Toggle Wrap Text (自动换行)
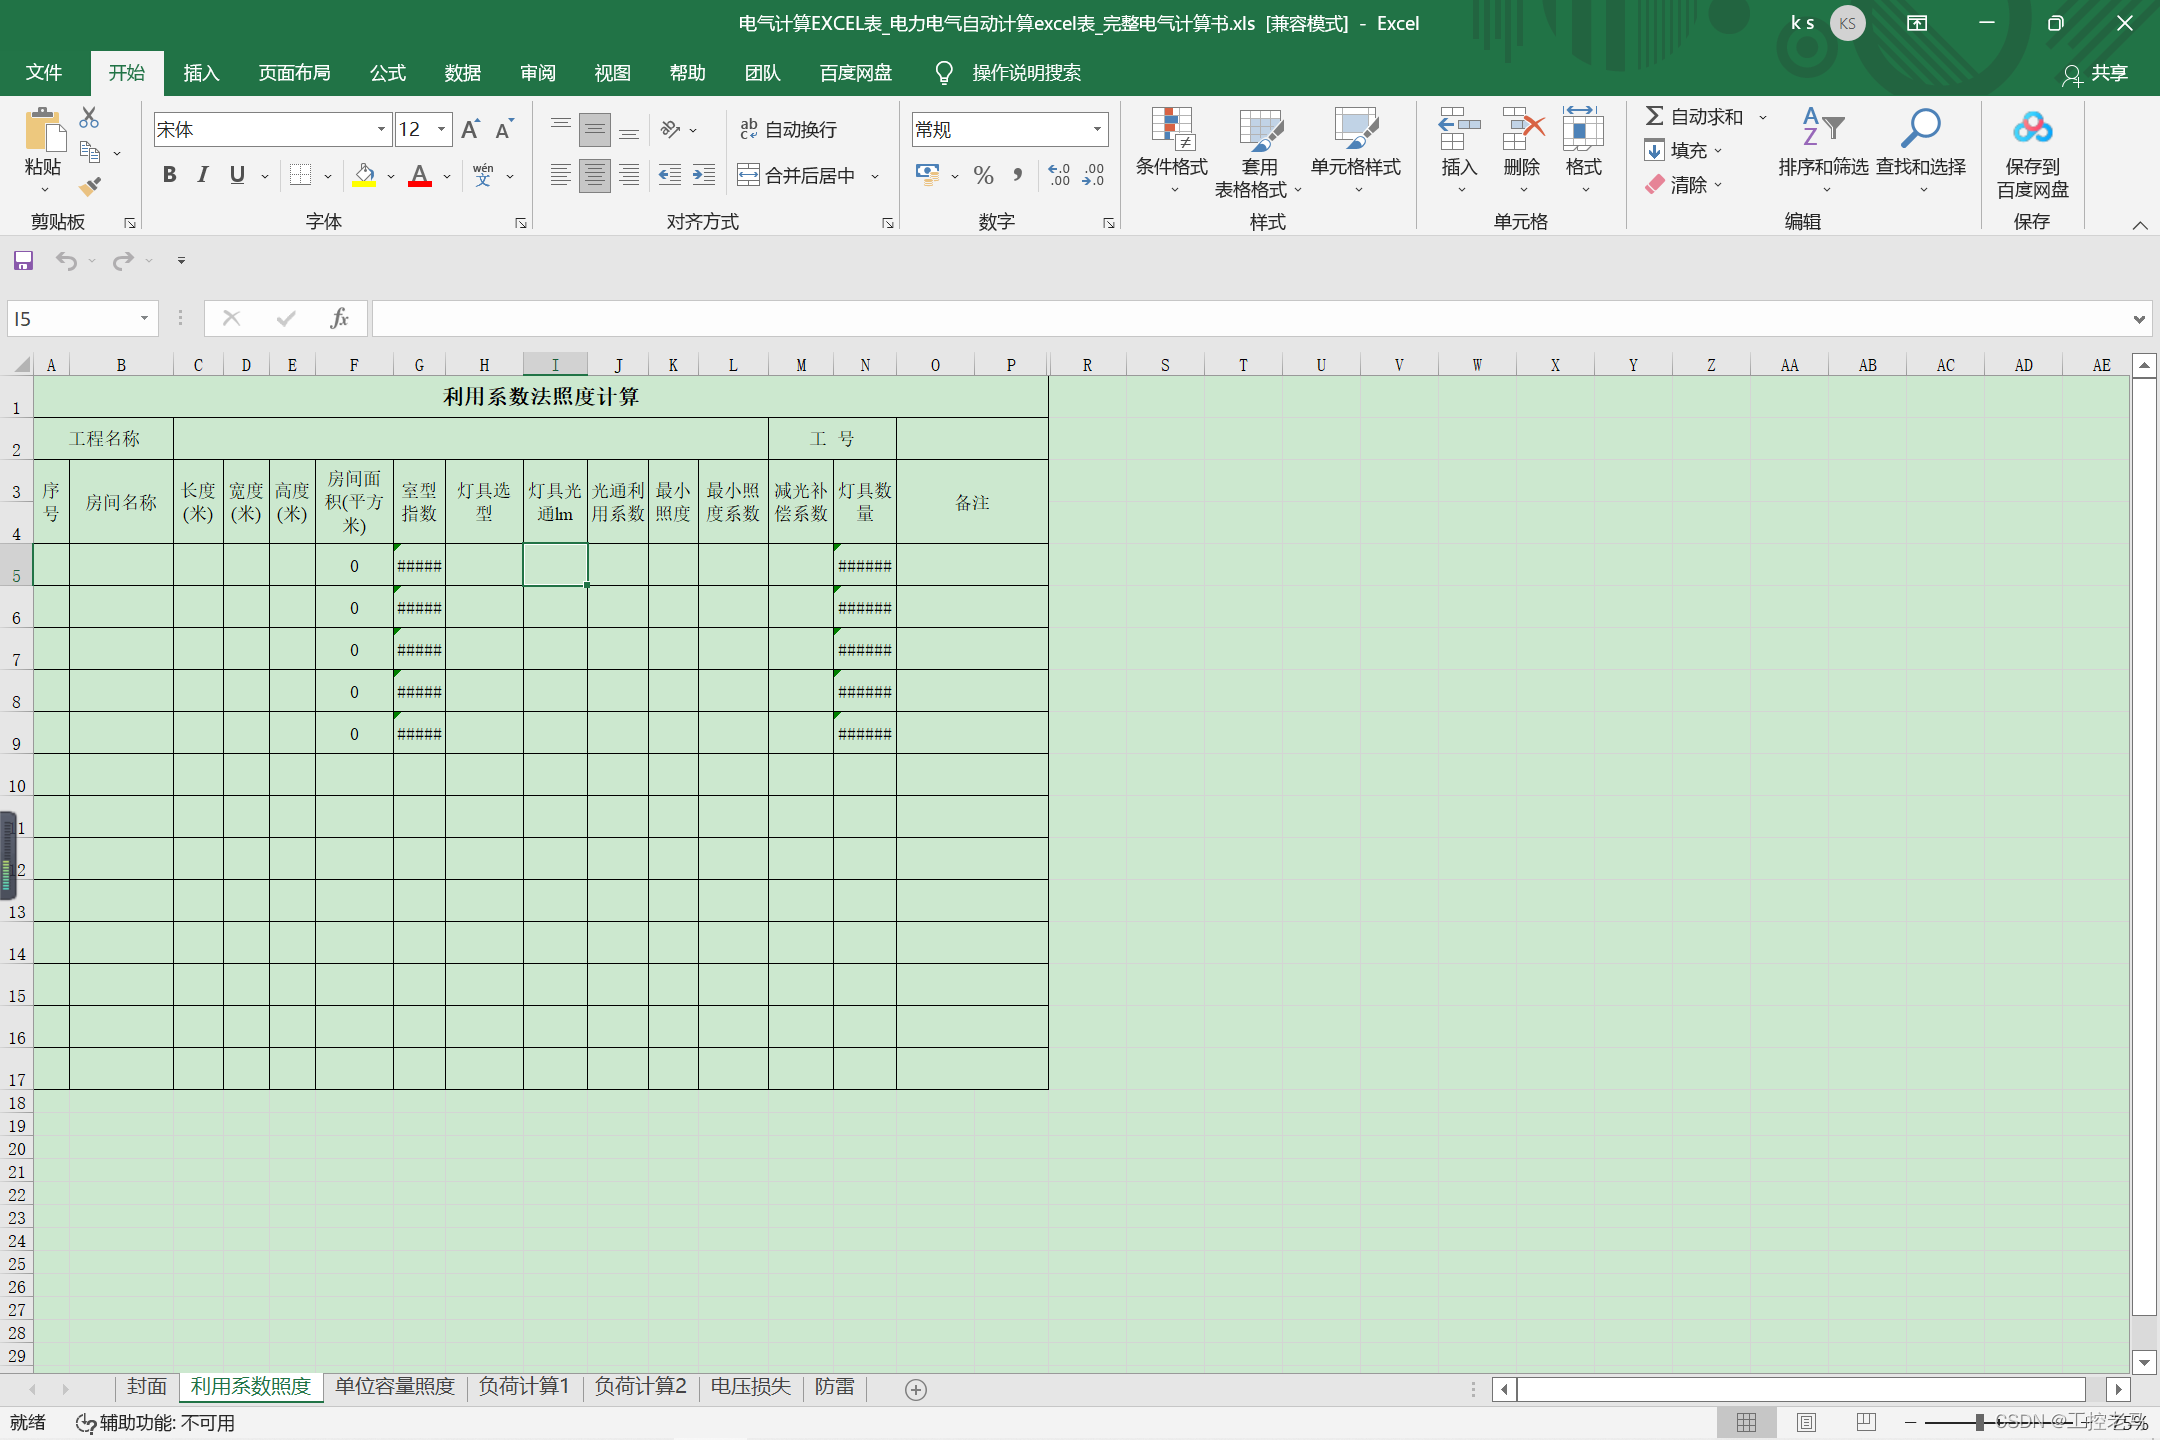 (788, 130)
